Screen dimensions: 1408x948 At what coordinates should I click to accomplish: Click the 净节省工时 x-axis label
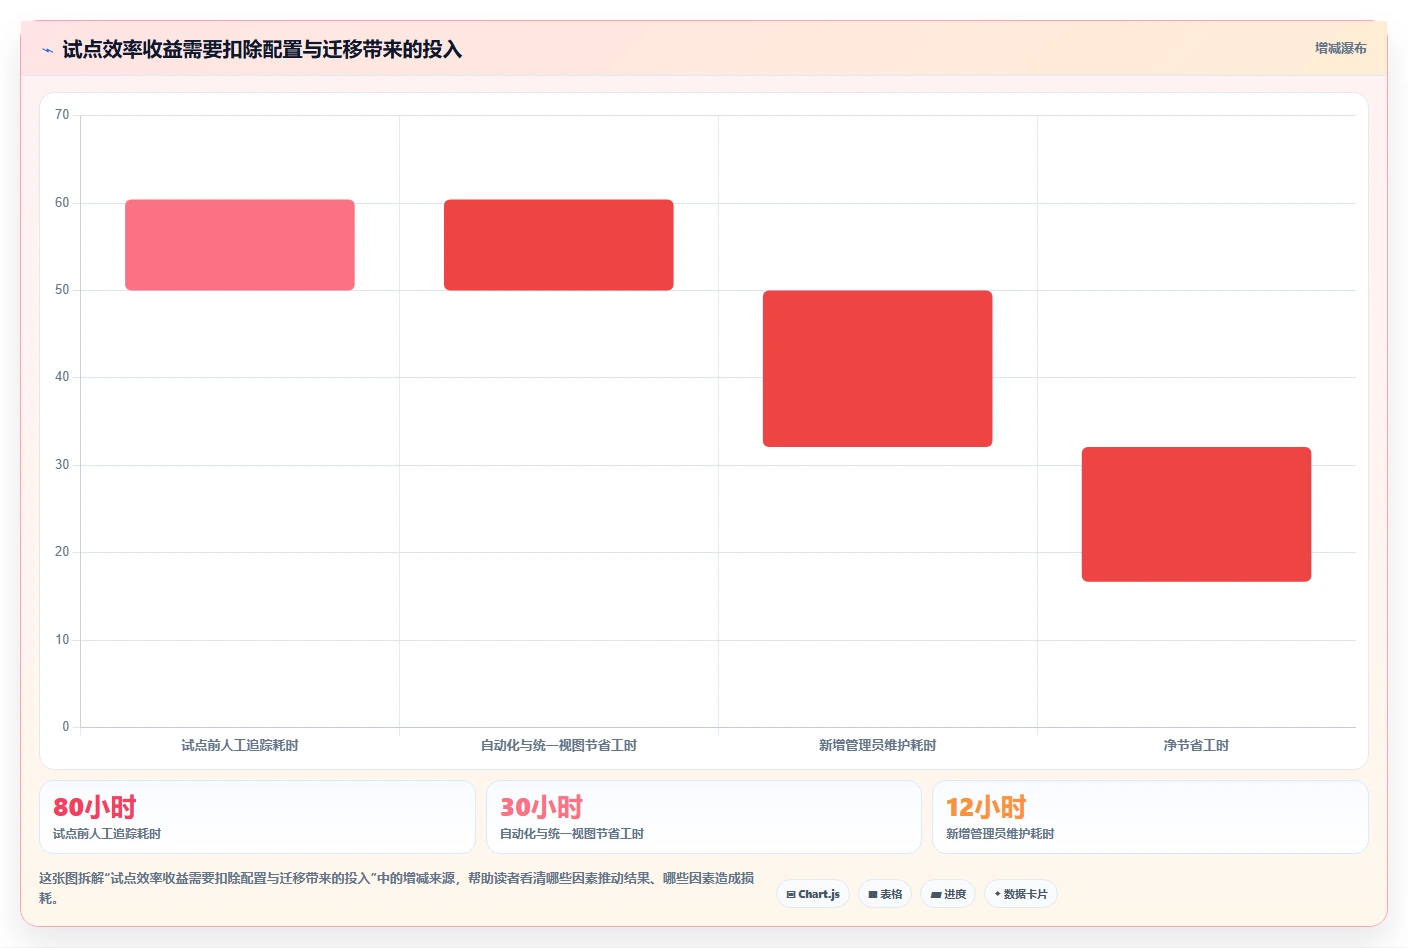point(1197,745)
